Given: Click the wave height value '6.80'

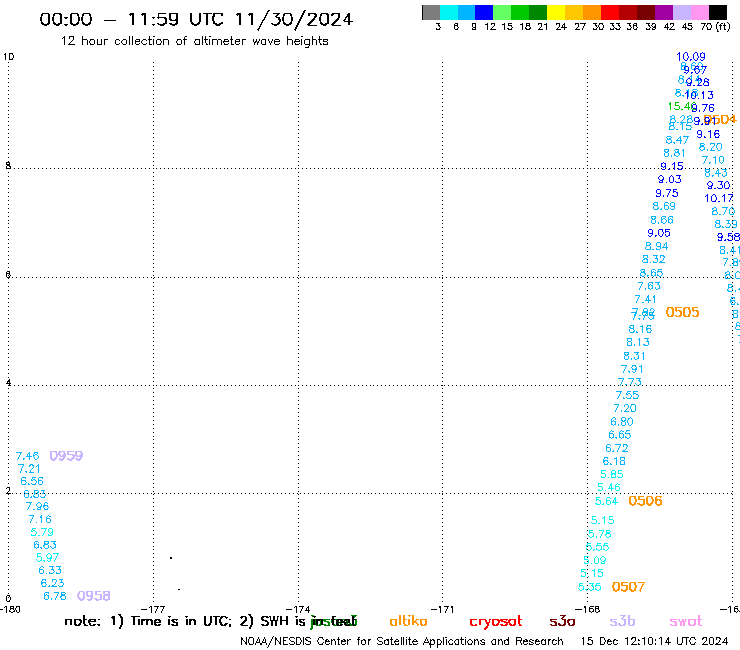Looking at the screenshot, I should (622, 422).
